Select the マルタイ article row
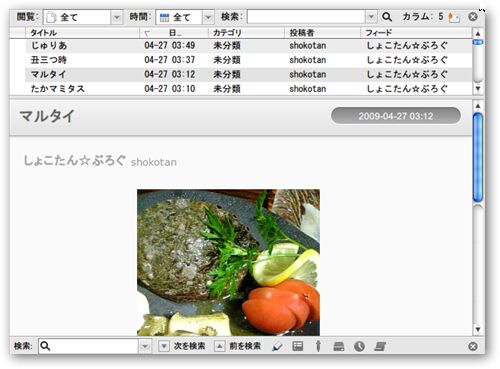The width and height of the screenshot is (500, 369). click(x=249, y=74)
